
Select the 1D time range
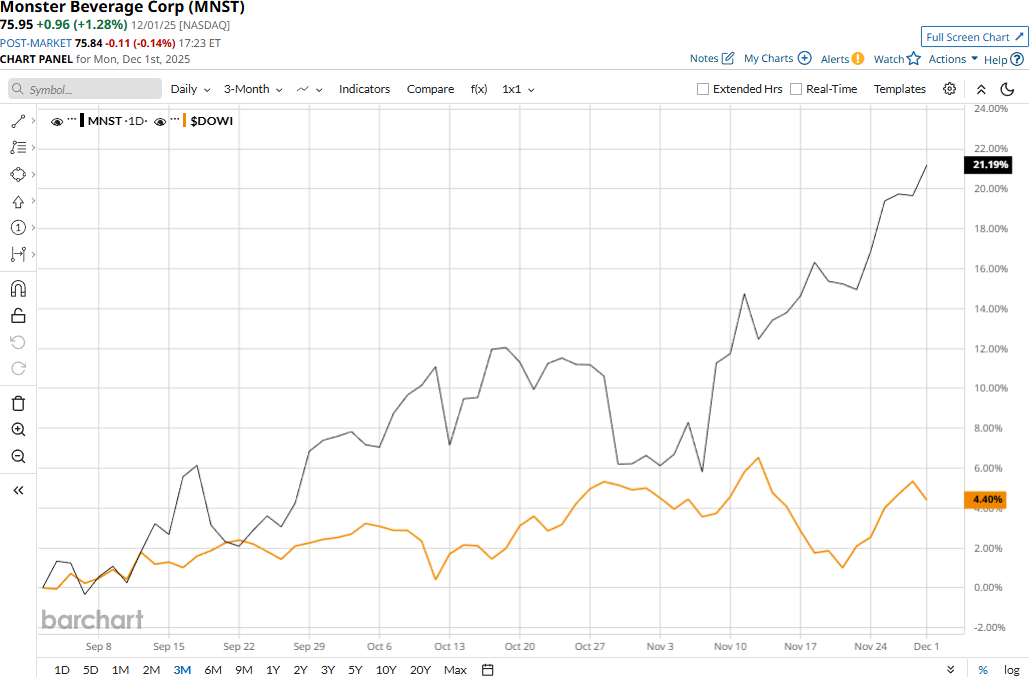(x=62, y=670)
